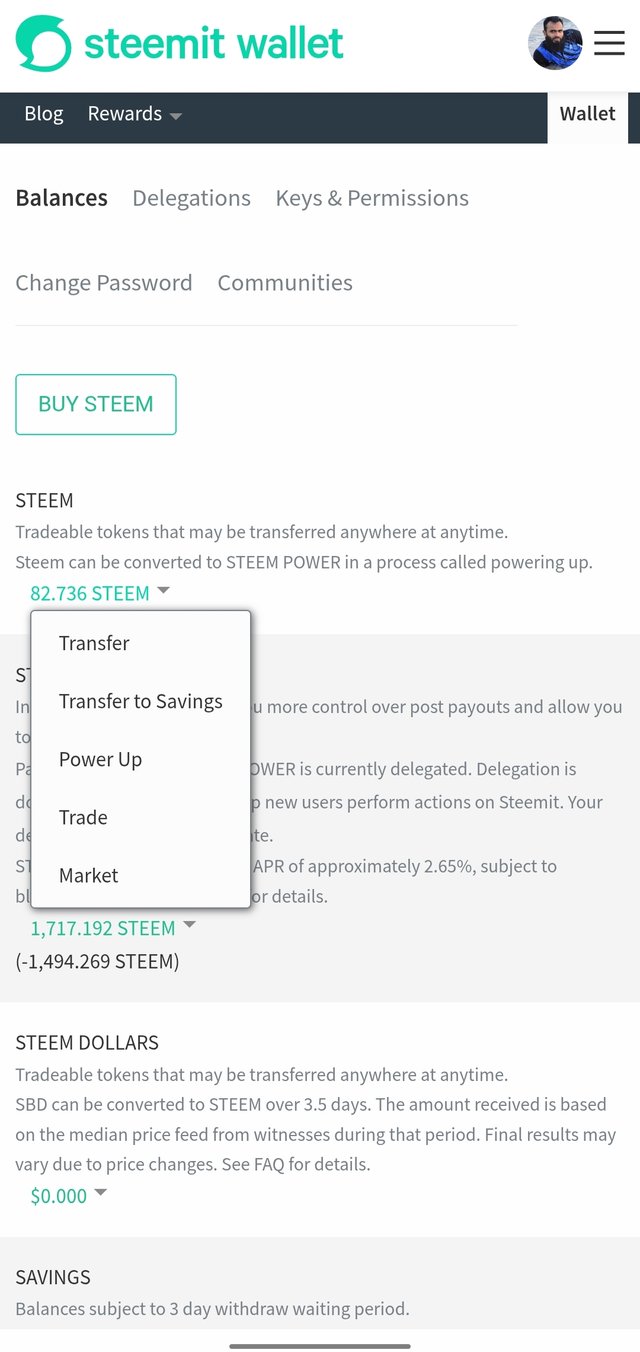Open the Communities link
Screen dimensions: 640x1352
pyautogui.click(x=285, y=283)
